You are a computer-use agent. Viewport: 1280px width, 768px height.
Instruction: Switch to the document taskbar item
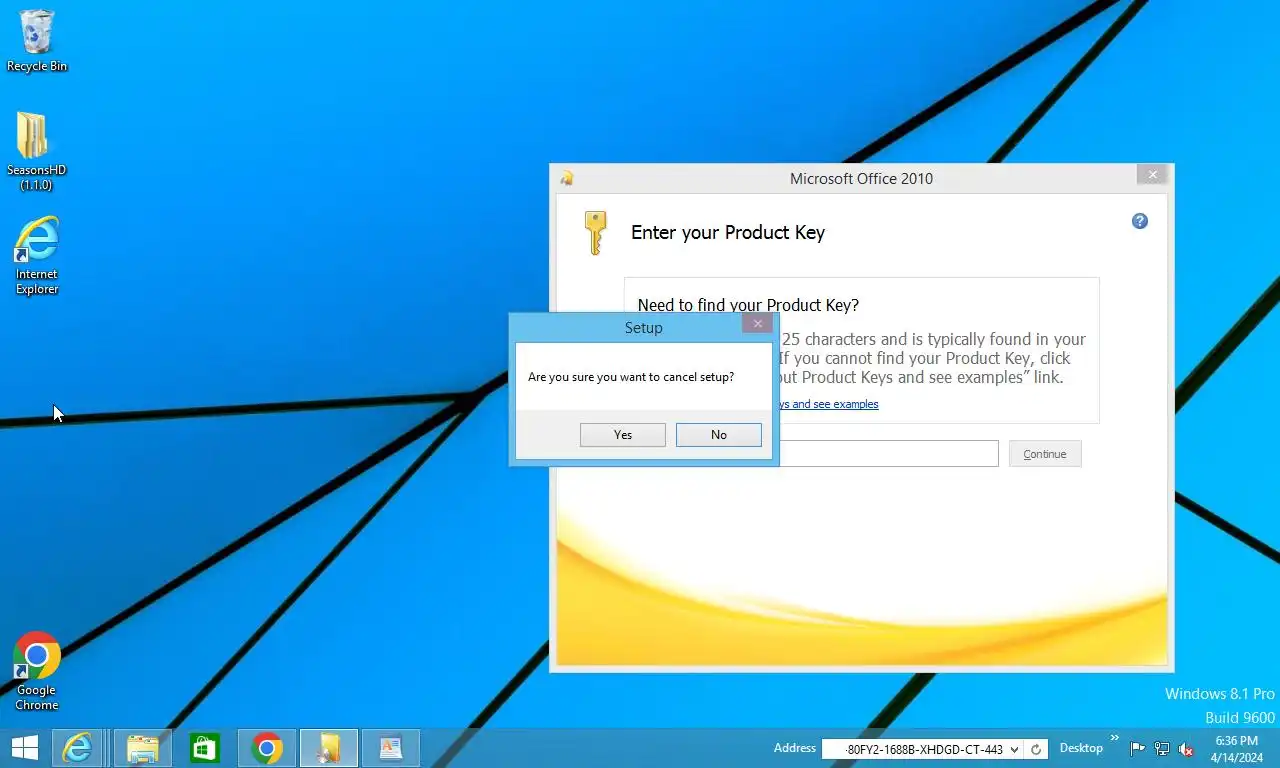(391, 748)
